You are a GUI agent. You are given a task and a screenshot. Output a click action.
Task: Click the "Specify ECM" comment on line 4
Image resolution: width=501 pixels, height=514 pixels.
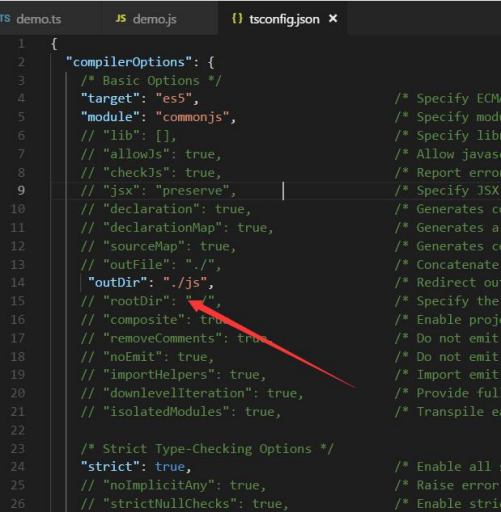[447, 99]
